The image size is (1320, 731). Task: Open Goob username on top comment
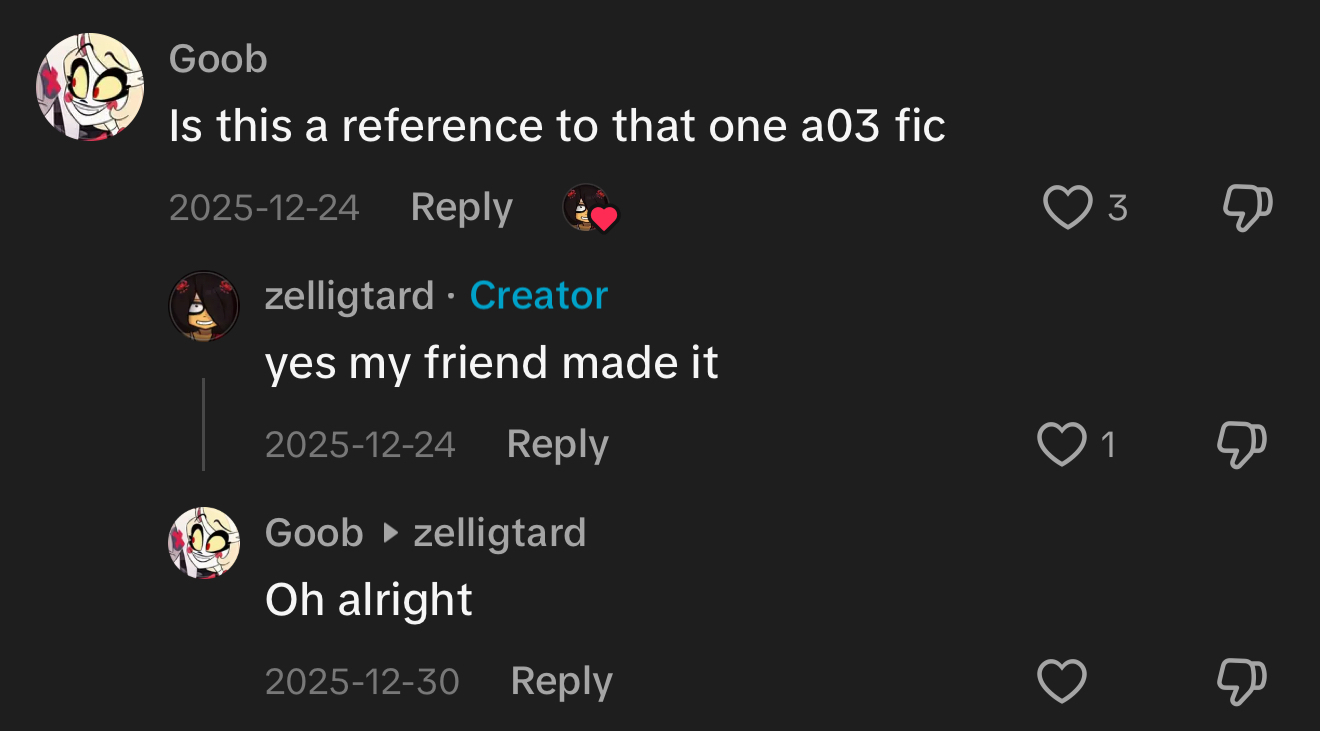218,60
